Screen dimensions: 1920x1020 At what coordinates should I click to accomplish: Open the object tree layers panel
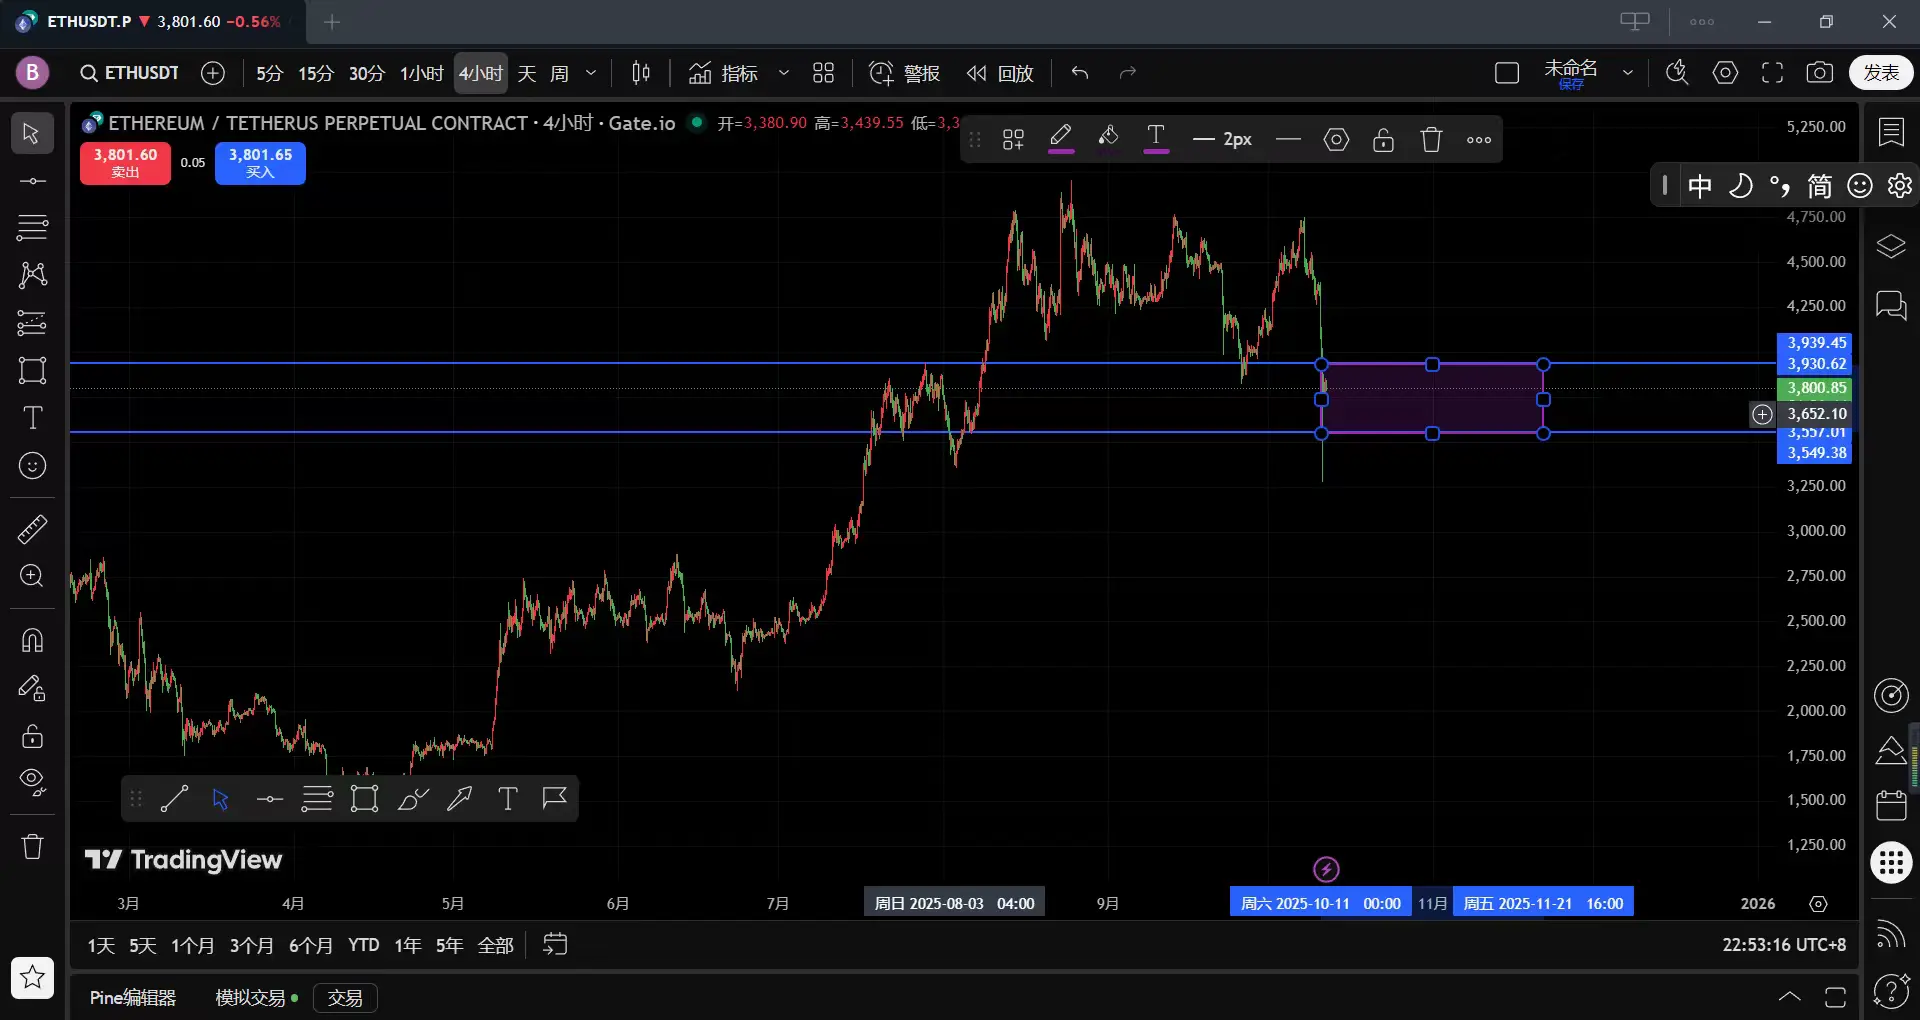(x=1891, y=246)
